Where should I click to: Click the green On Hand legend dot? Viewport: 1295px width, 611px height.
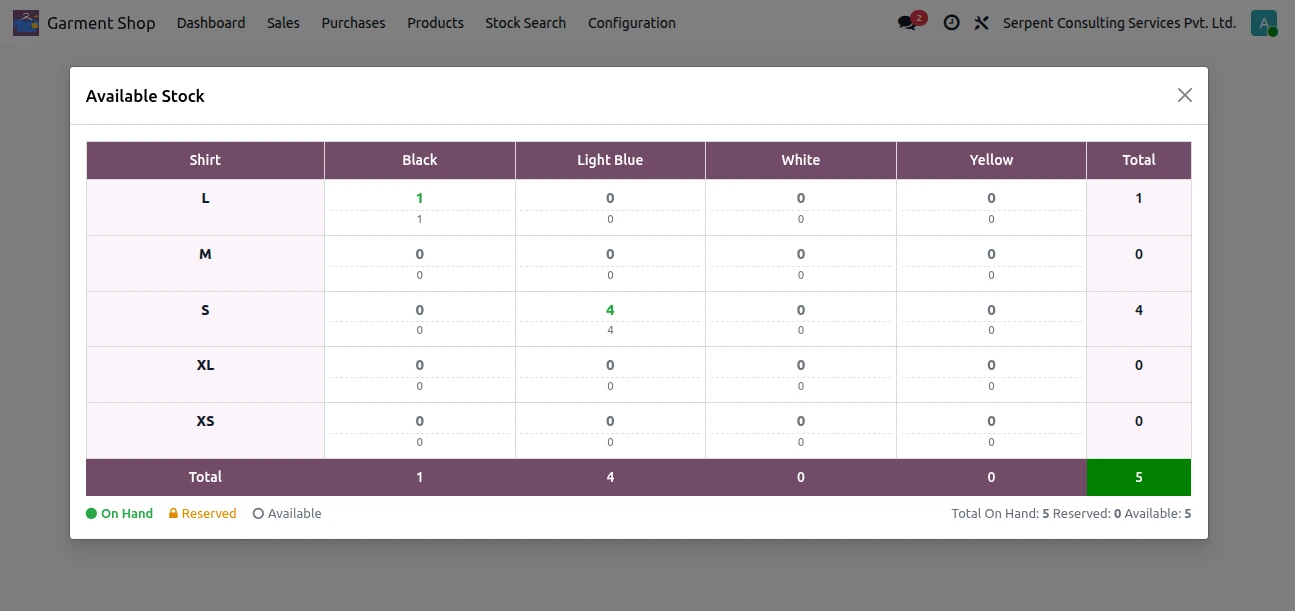pyautogui.click(x=91, y=514)
